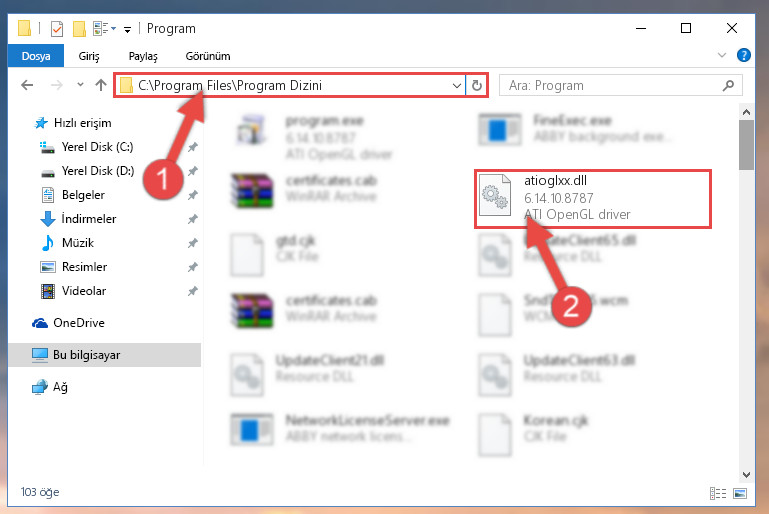769x514 pixels.
Task: Switch to details list view icon
Action: coord(718,493)
